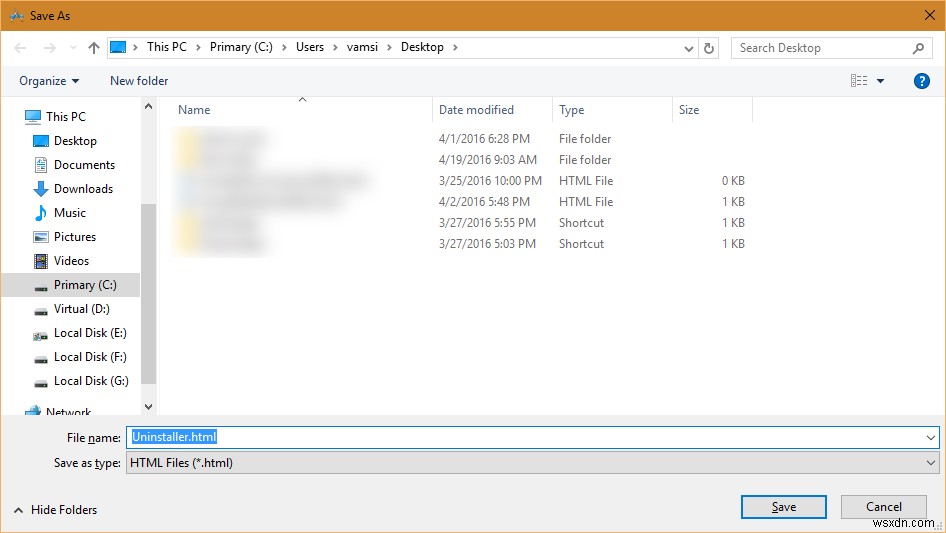This screenshot has height=533, width=946.
Task: Open Save as type combo box
Action: click(x=532, y=463)
